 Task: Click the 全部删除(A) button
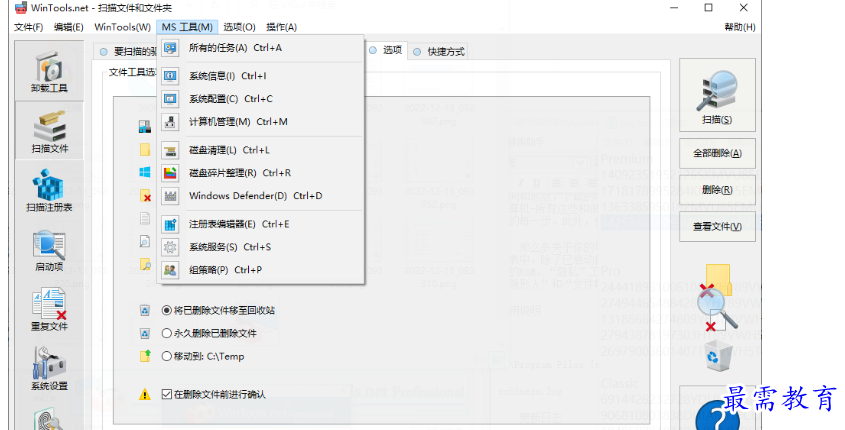pyautogui.click(x=717, y=154)
